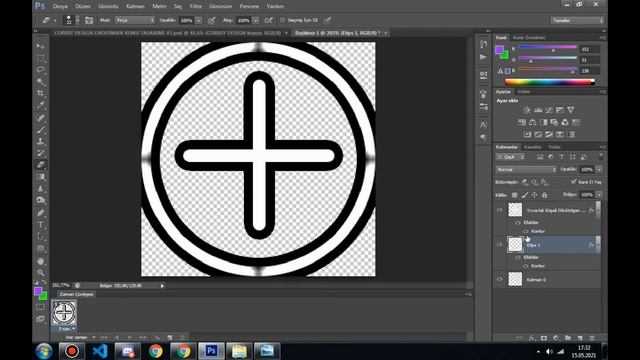Add Levels adjustment
This screenshot has height=360, width=640.
click(538, 110)
